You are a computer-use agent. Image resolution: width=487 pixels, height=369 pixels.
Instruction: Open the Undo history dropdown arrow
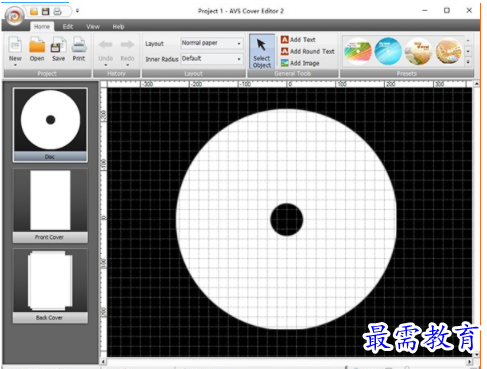pos(106,65)
